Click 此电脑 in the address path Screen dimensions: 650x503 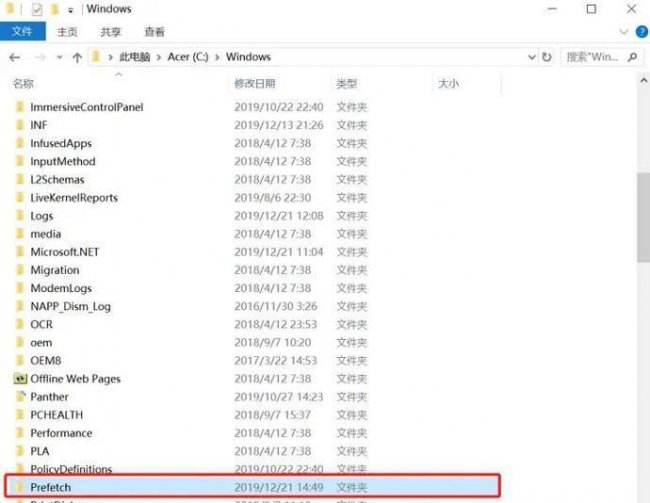[135, 57]
